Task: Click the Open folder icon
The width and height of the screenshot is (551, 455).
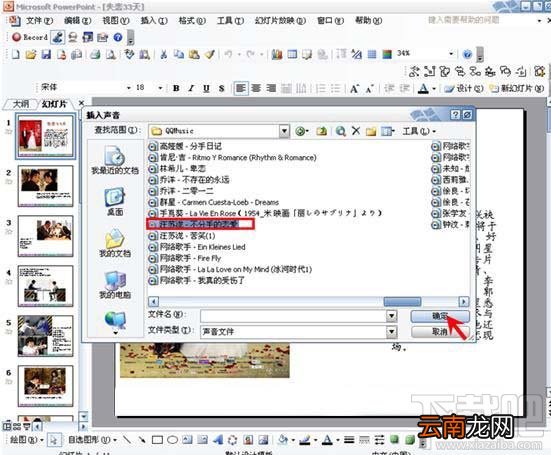Action: pyautogui.click(x=31, y=54)
